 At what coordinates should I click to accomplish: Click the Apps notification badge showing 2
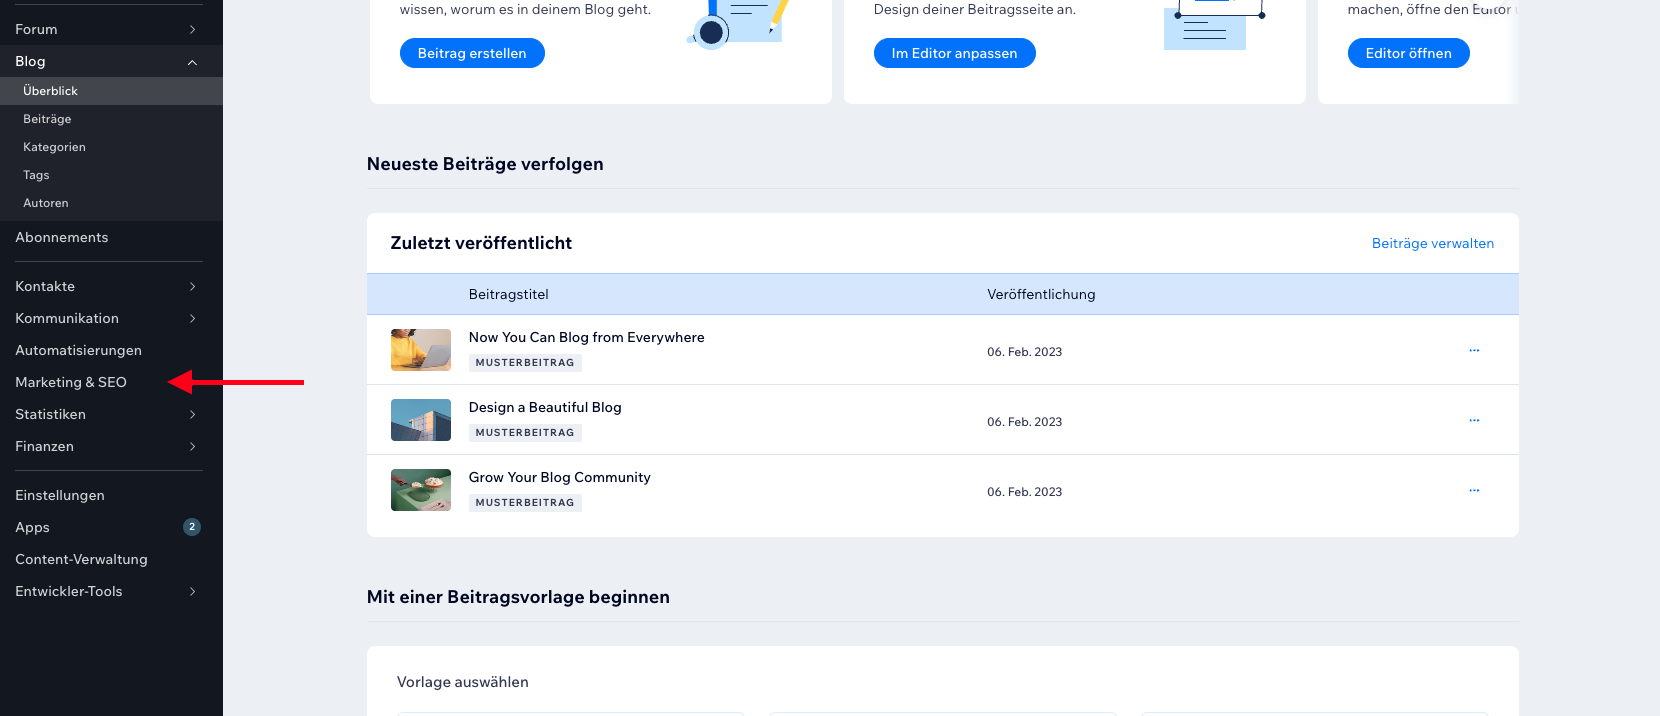tap(192, 527)
